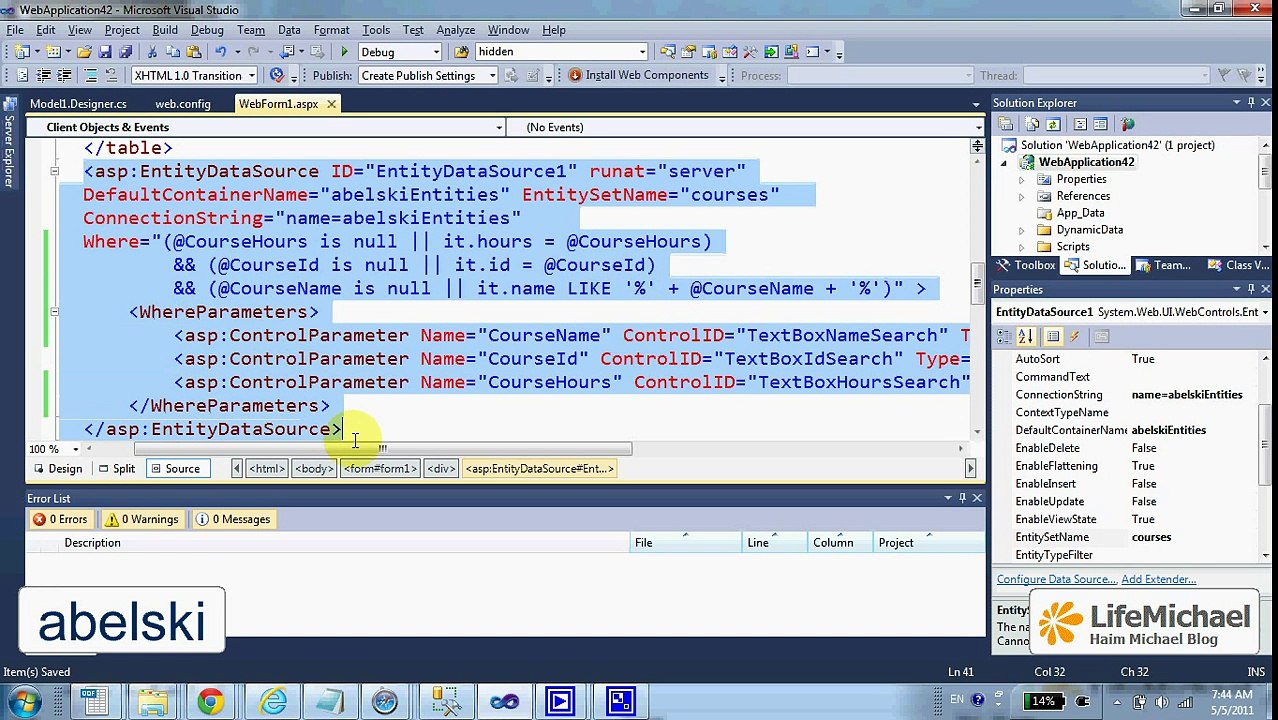This screenshot has width=1278, height=720.
Task: Switch to the web.config tab
Action: [183, 104]
